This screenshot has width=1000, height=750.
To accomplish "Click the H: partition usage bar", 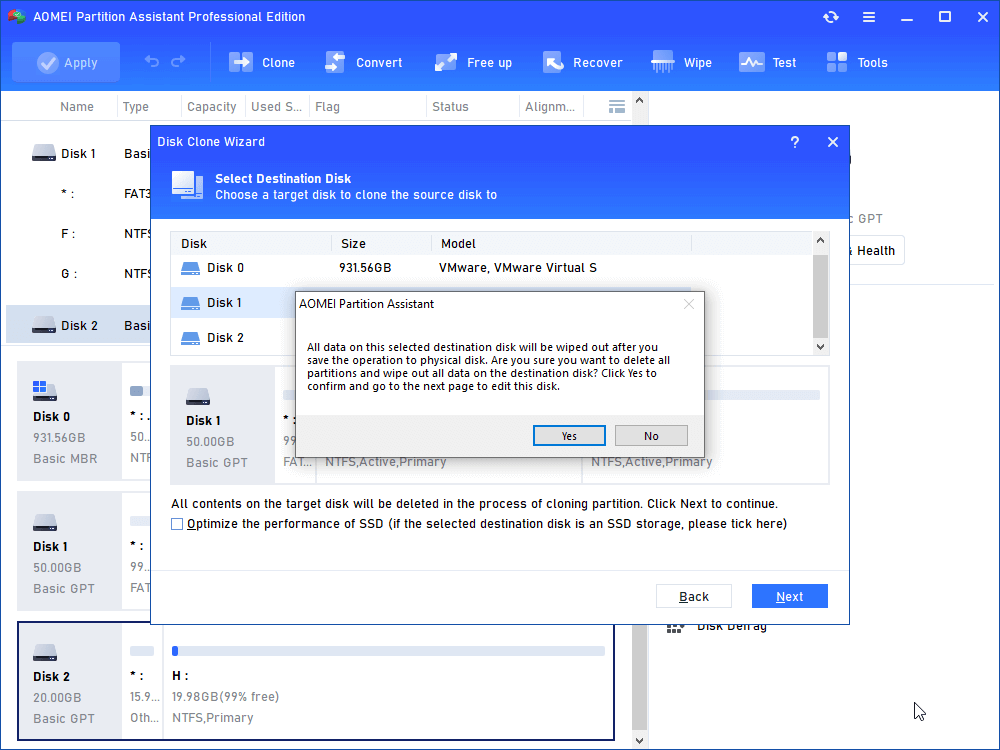I will point(388,651).
